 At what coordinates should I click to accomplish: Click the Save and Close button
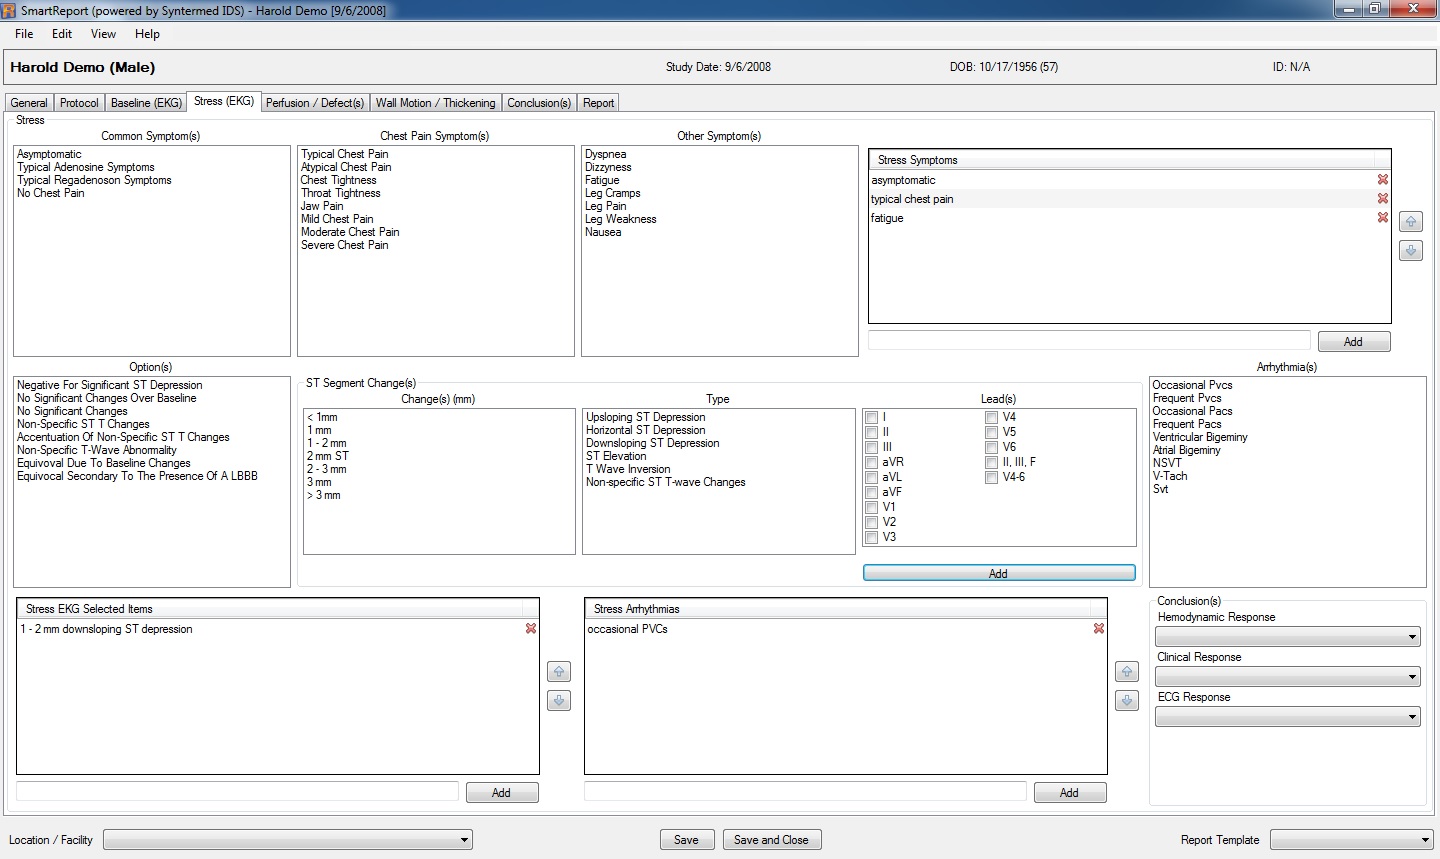tap(771, 840)
